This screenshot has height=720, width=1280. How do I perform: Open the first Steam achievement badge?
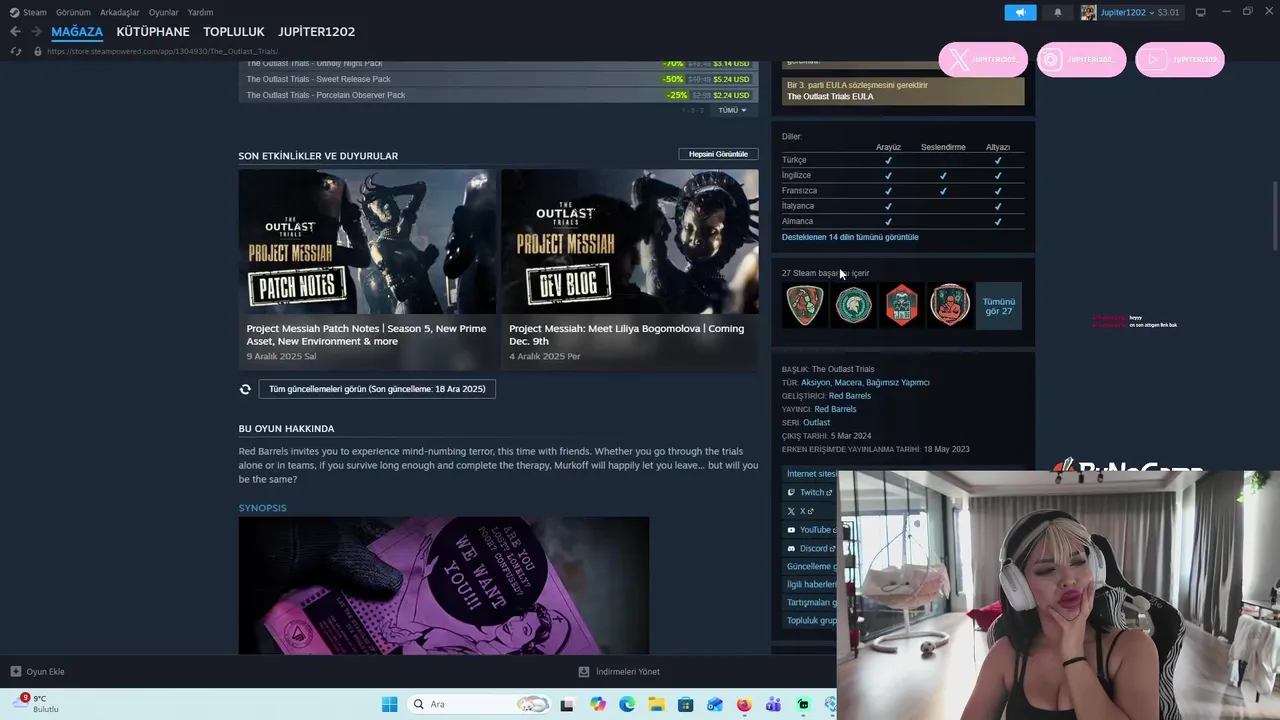(x=805, y=305)
